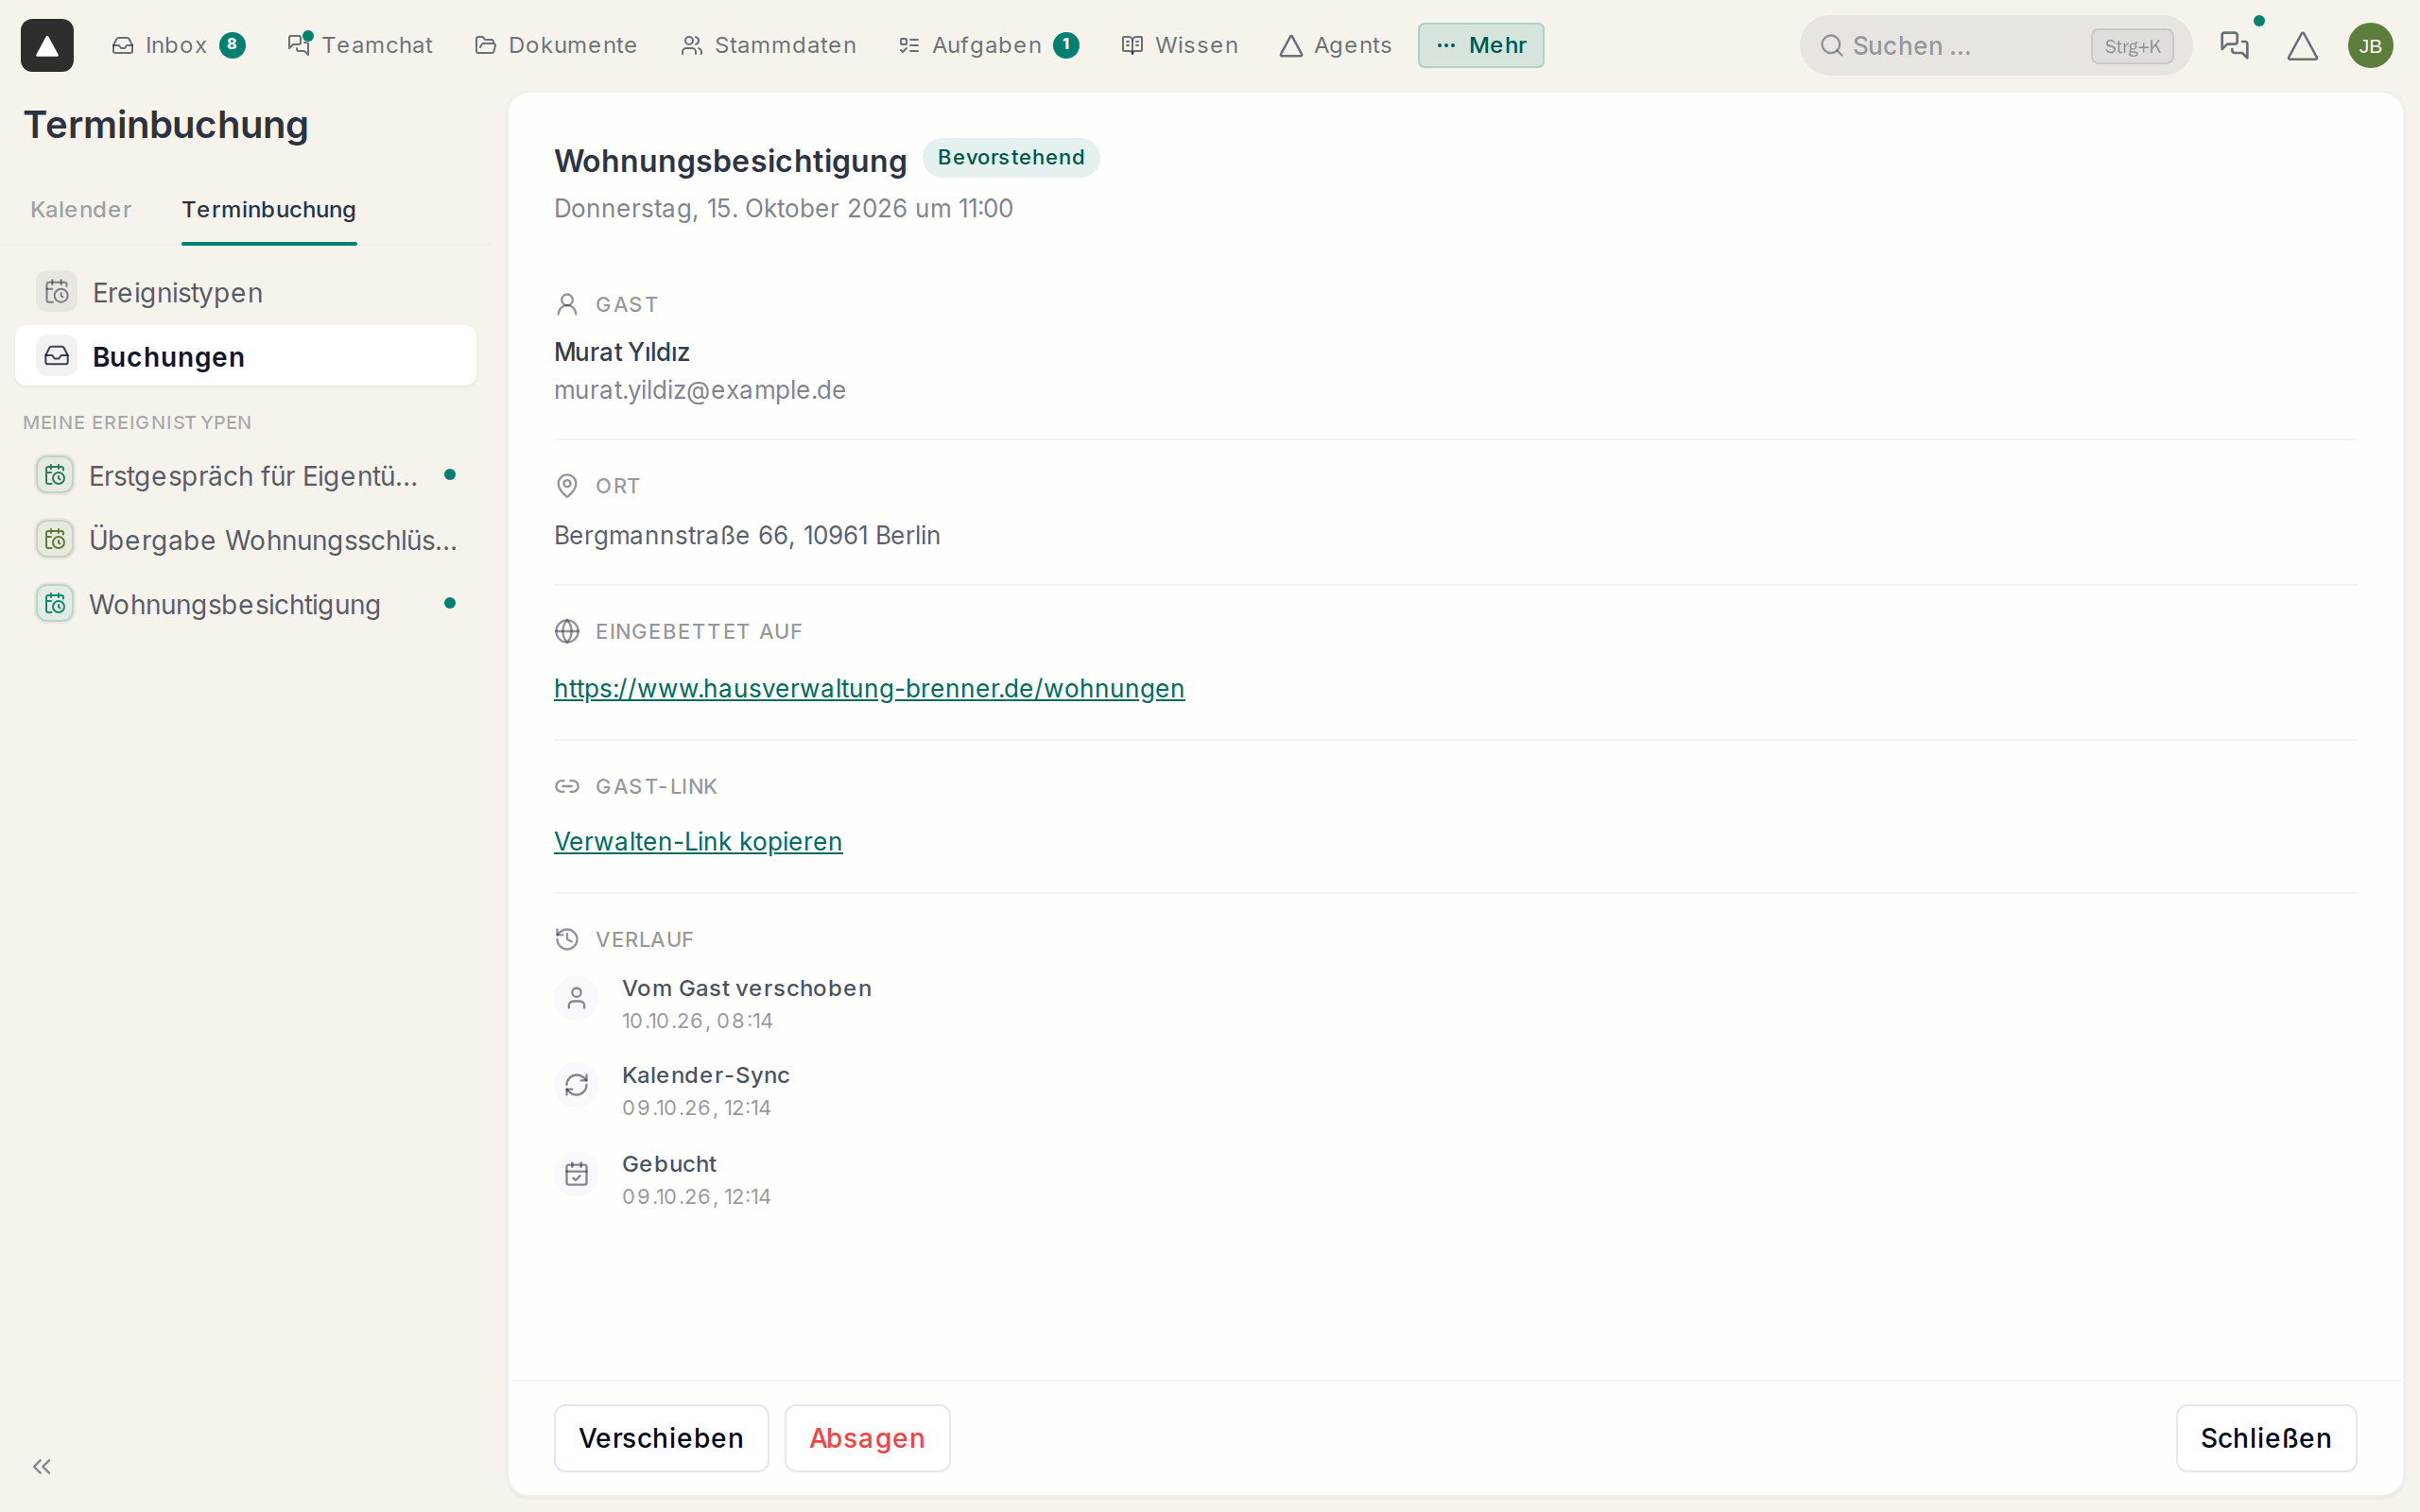Copy the Verwalten-Link

(x=698, y=842)
